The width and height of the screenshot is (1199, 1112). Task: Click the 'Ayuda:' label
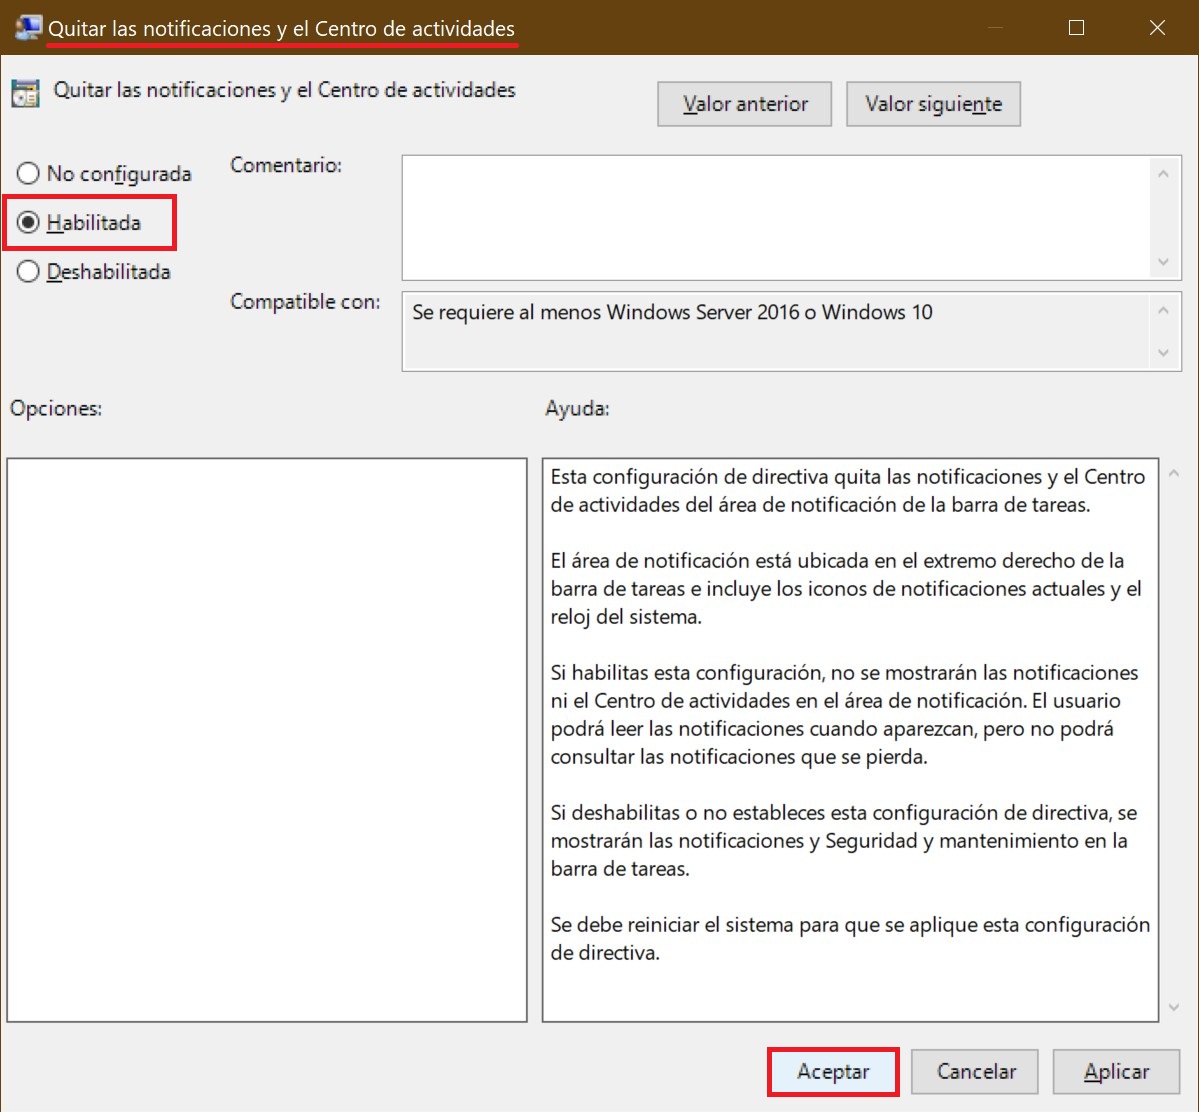tap(577, 408)
